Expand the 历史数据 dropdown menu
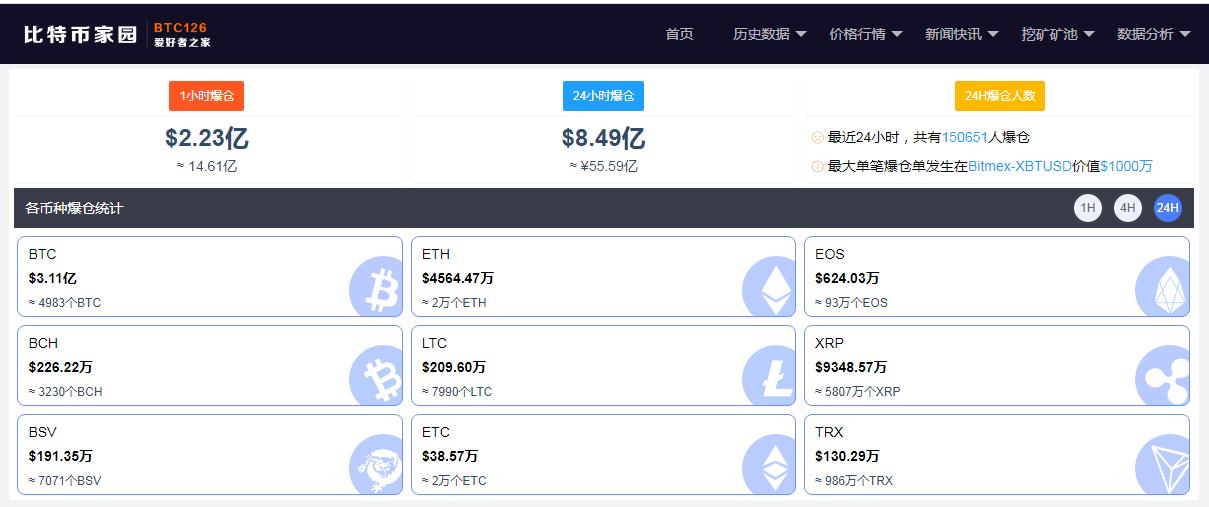1209x507 pixels. pyautogui.click(x=769, y=34)
